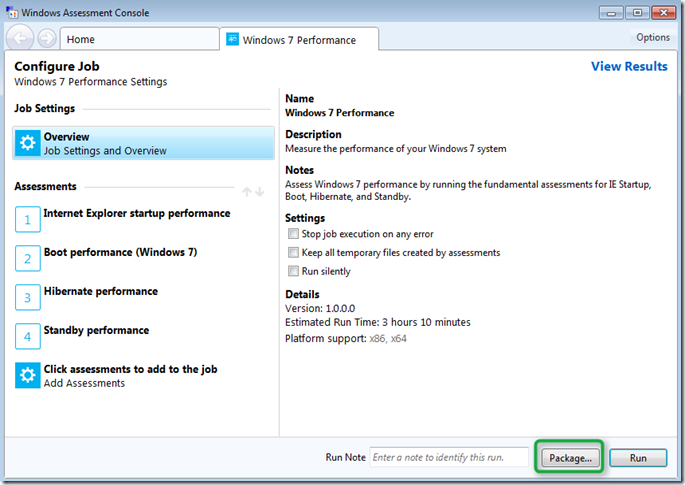Click the number 4 assessment icon
The image size is (685, 485).
28,336
